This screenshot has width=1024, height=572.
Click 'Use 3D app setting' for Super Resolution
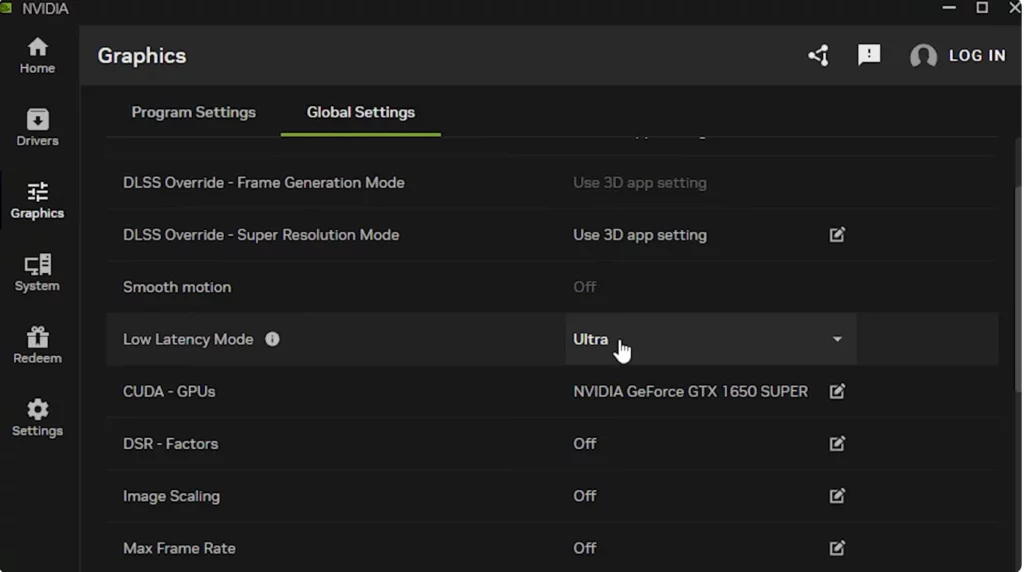(640, 235)
